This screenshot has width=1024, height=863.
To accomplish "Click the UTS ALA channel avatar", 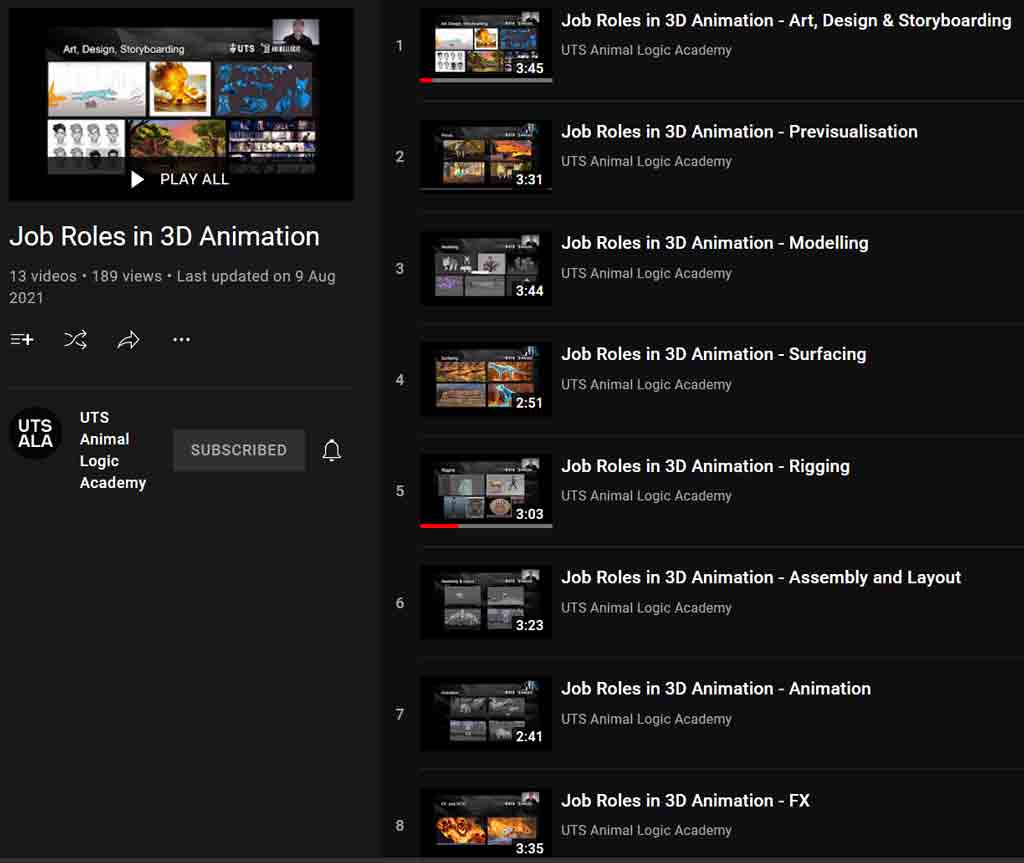I will tap(35, 432).
